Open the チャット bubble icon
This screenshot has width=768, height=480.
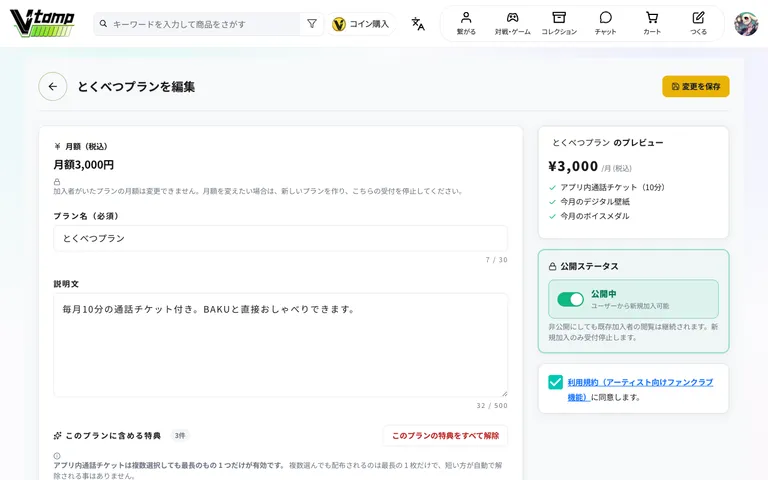[605, 18]
